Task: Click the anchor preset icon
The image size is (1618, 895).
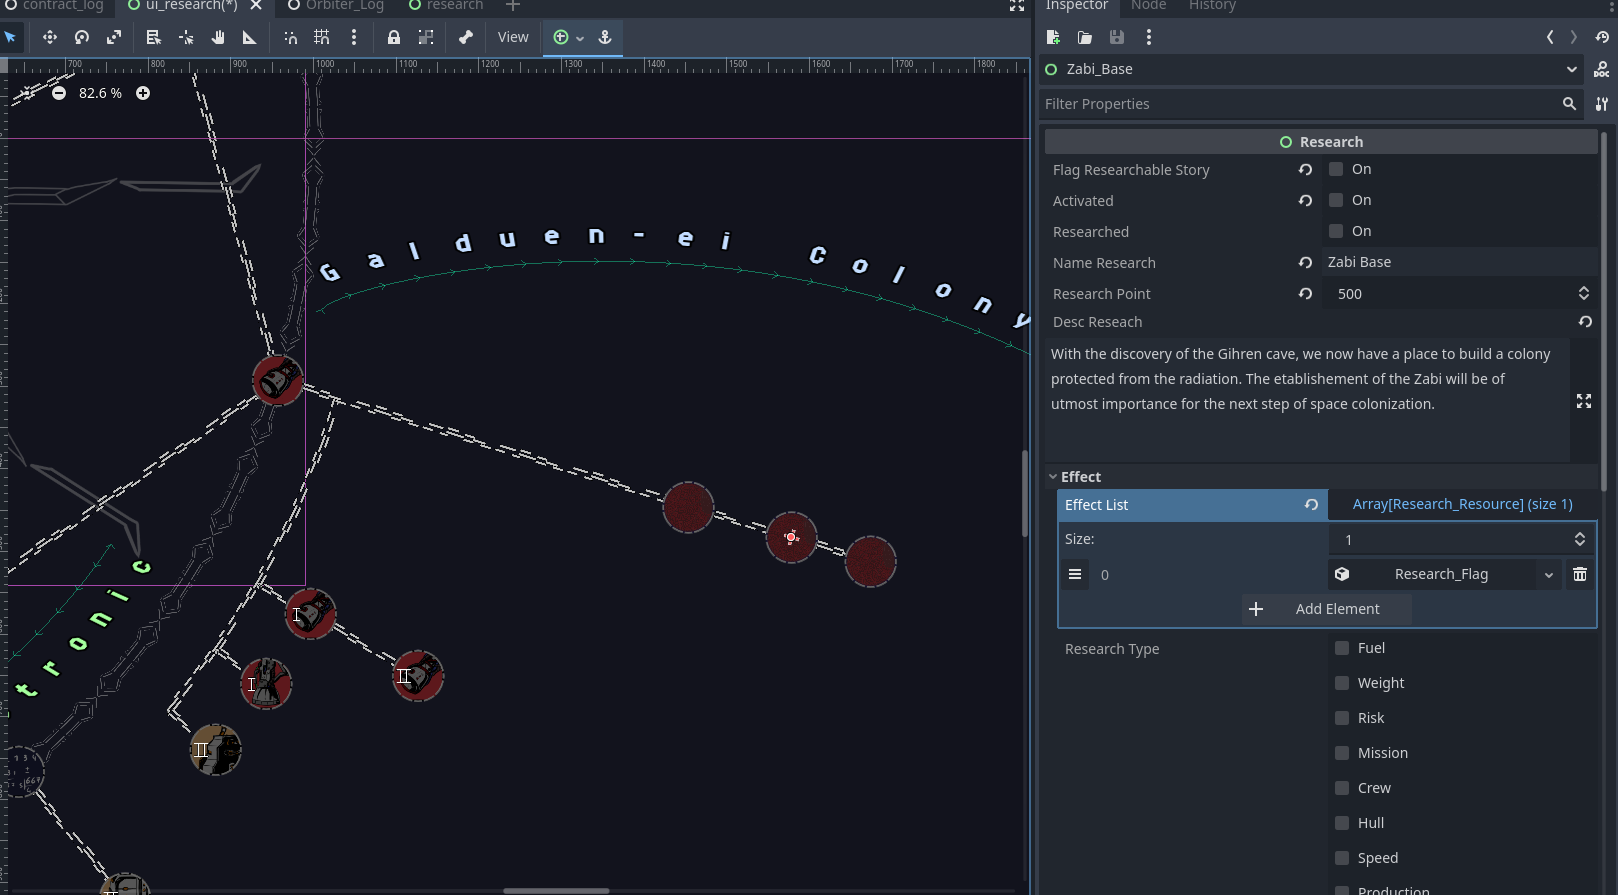Action: [605, 37]
